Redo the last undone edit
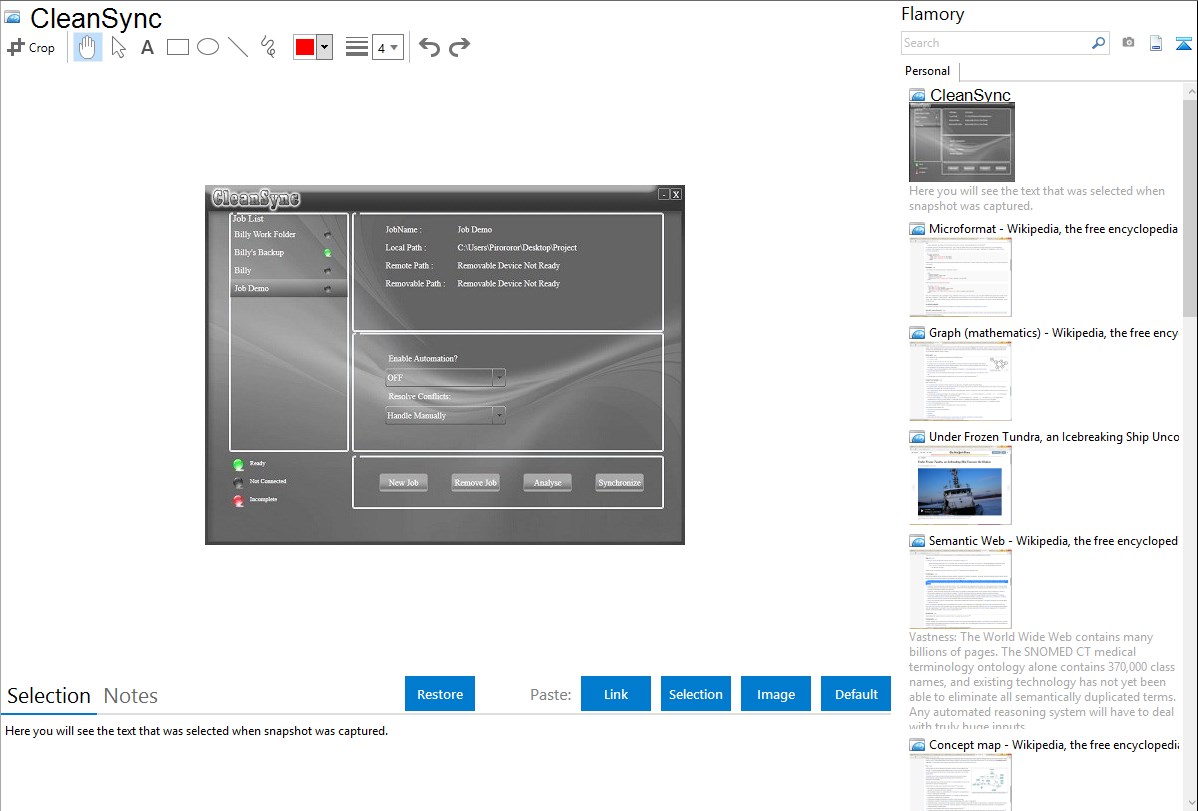The height and width of the screenshot is (811, 1198). coord(459,47)
